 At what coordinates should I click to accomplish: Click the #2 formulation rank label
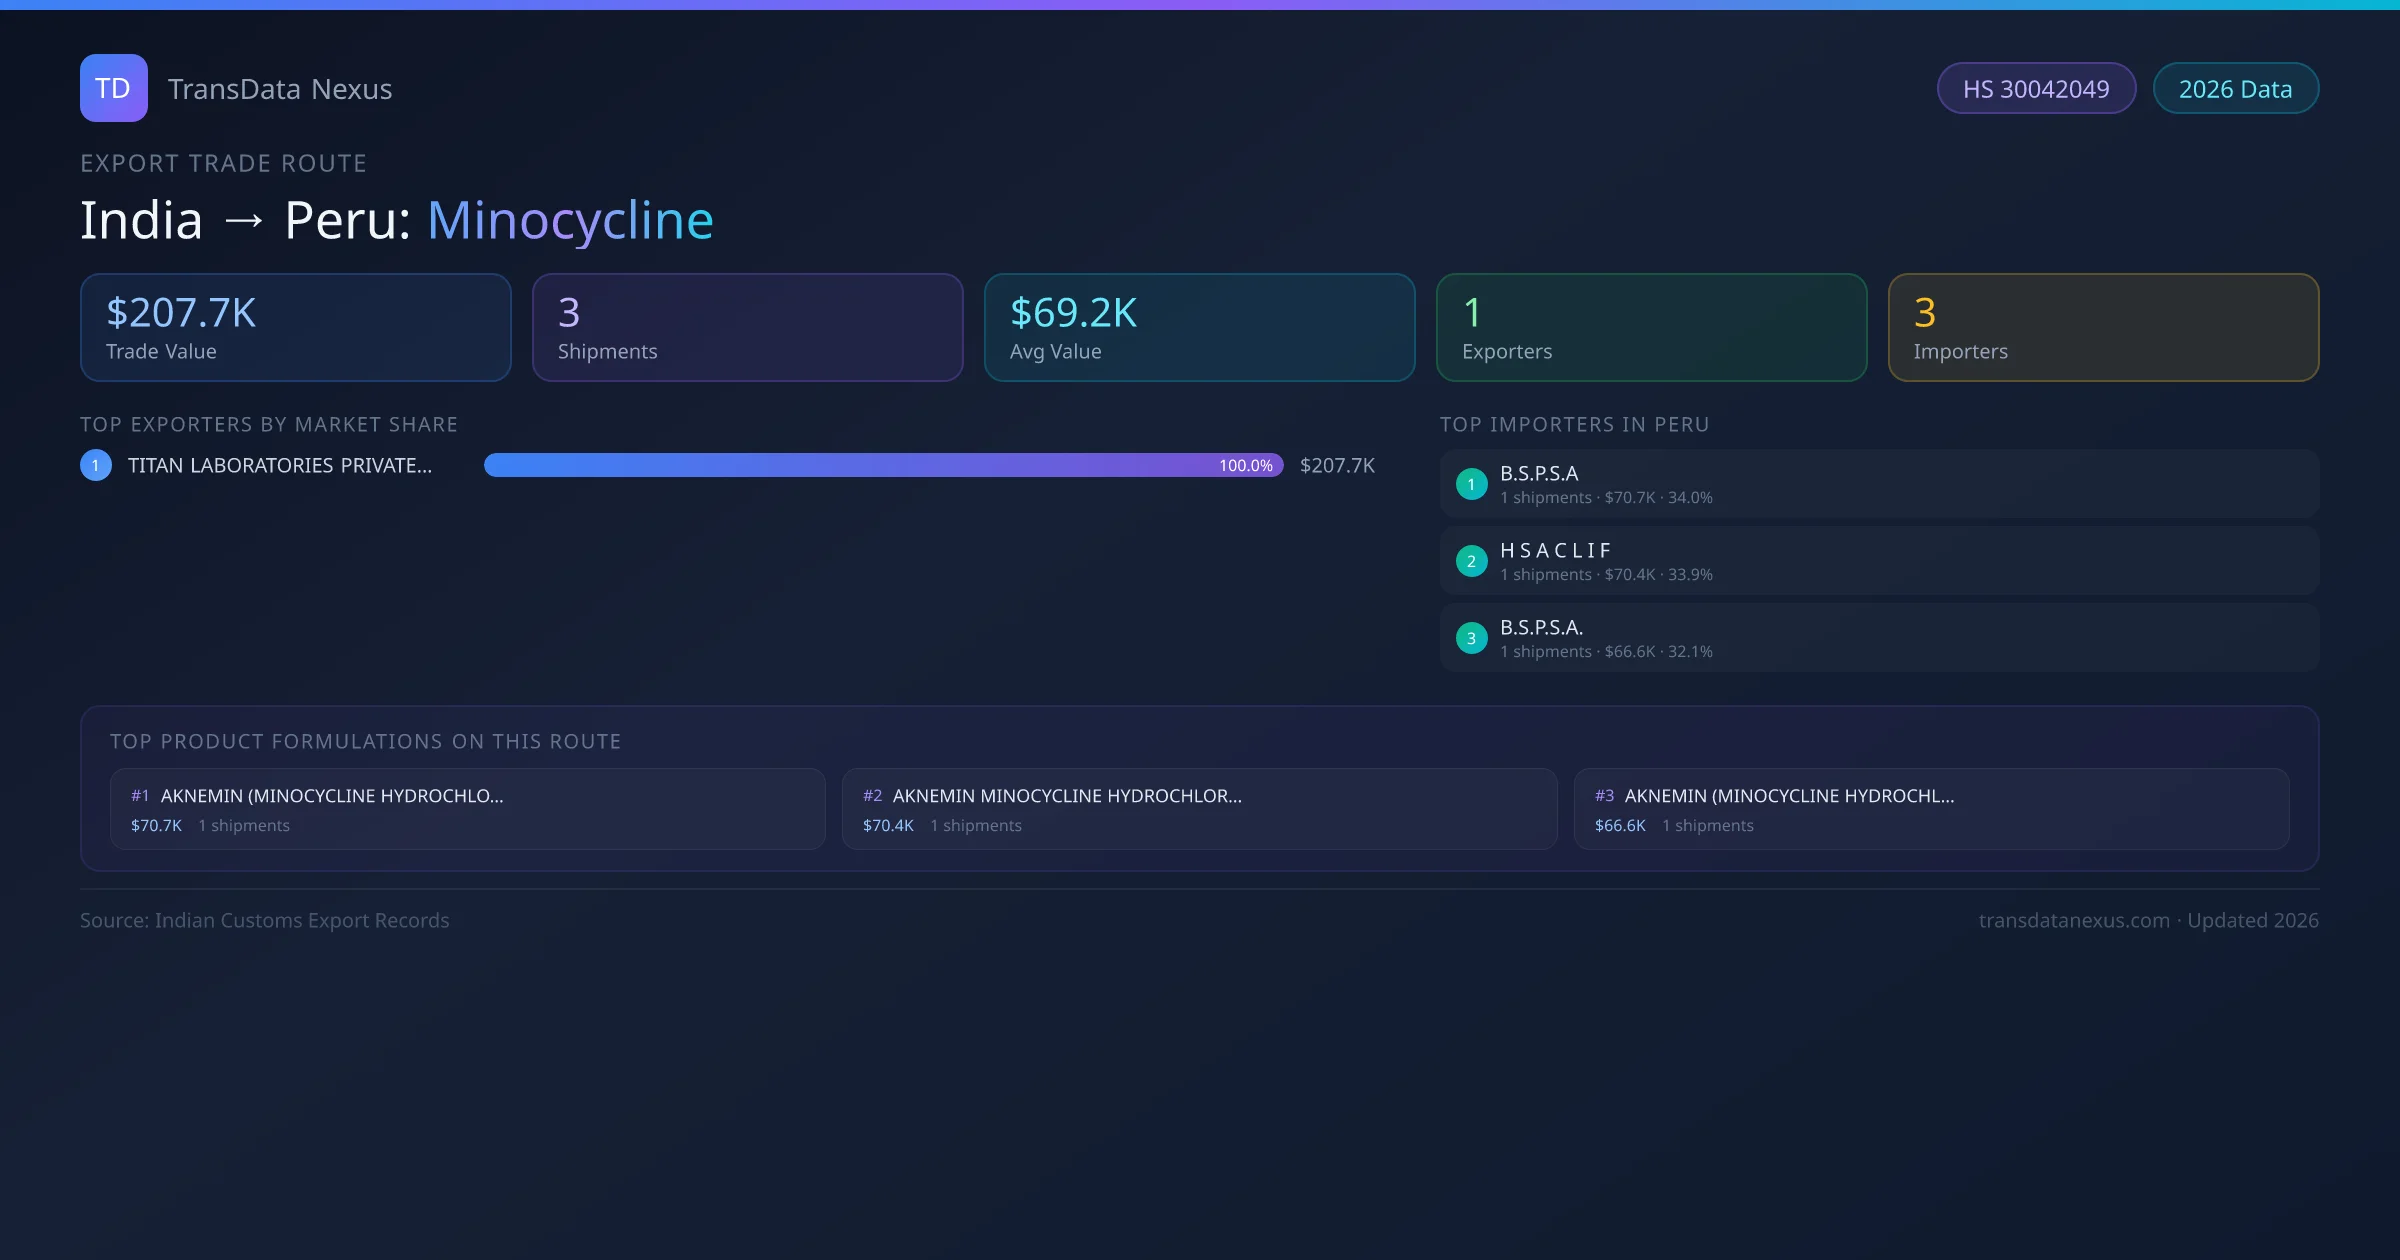pos(872,796)
